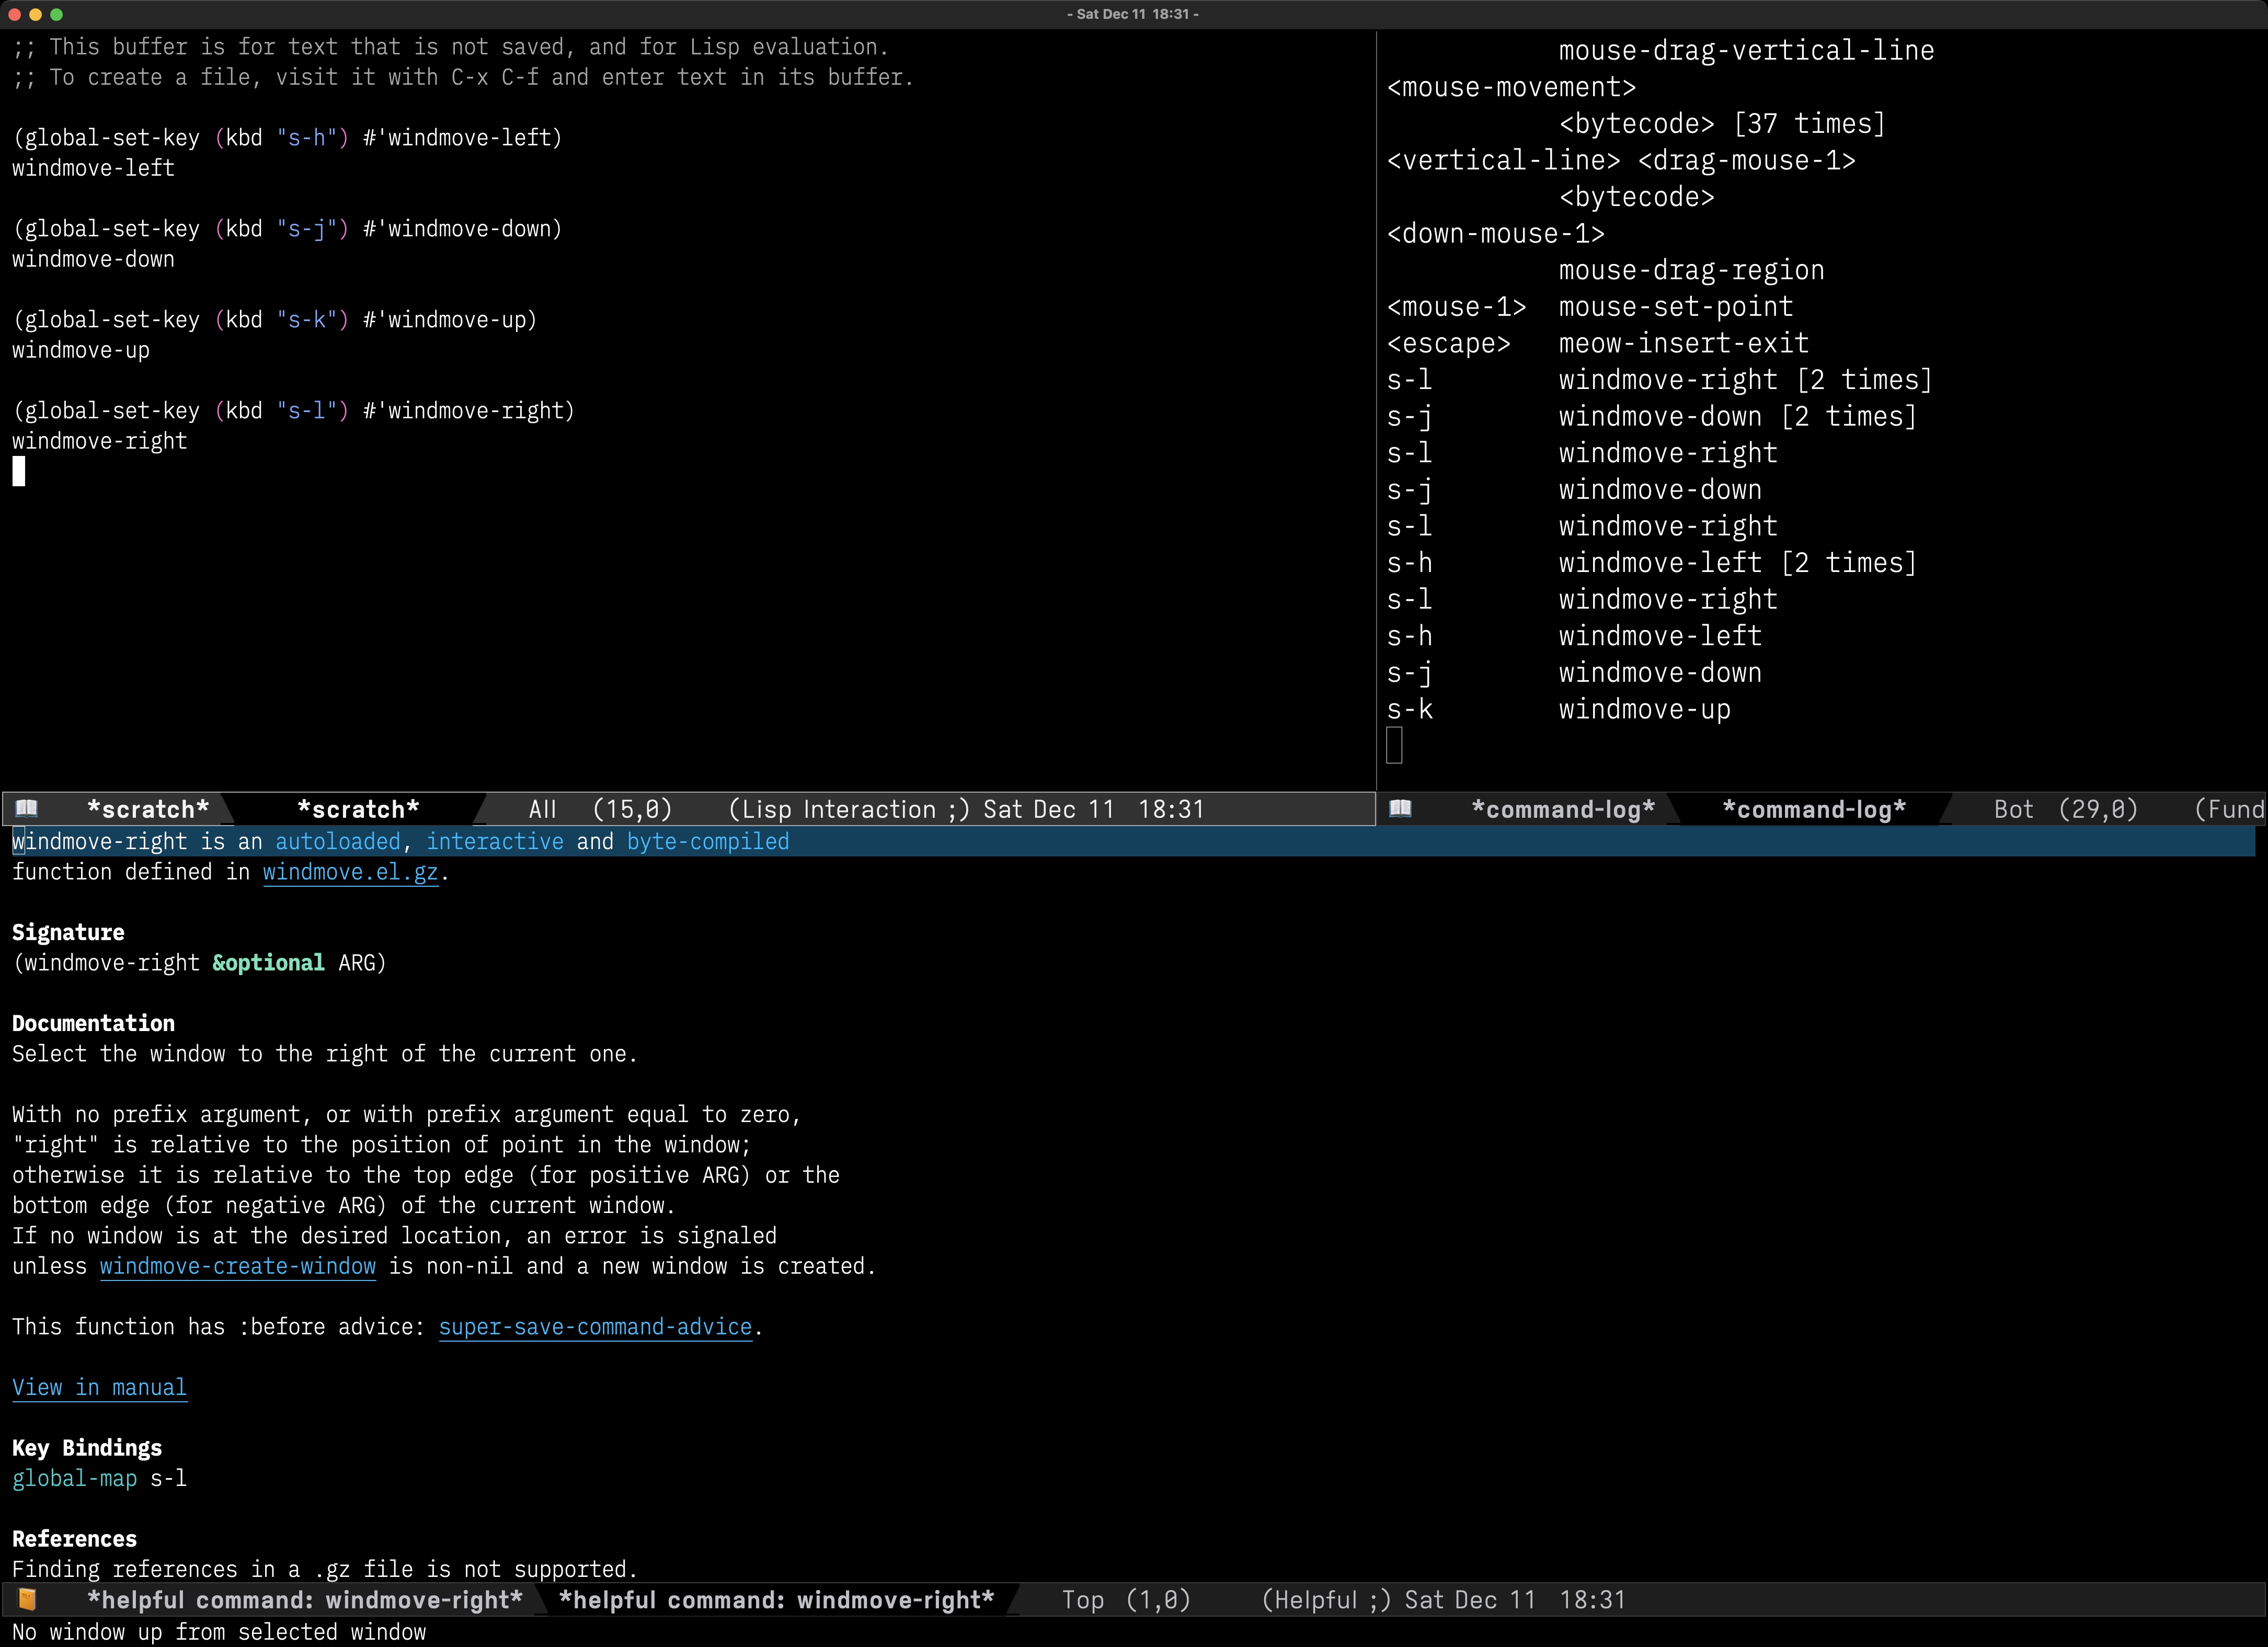Click 'windmove-left' result line in scratch
This screenshot has height=1647, width=2268.
point(93,168)
